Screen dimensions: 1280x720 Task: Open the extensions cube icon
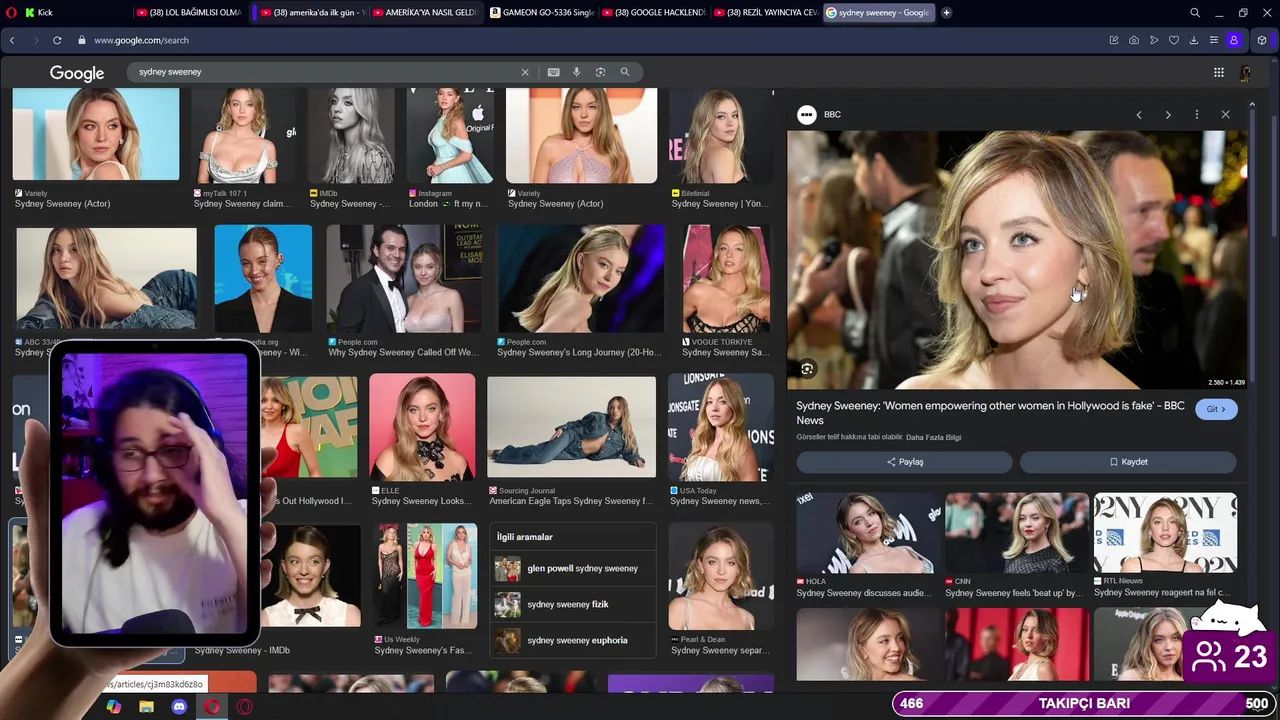click(1261, 40)
